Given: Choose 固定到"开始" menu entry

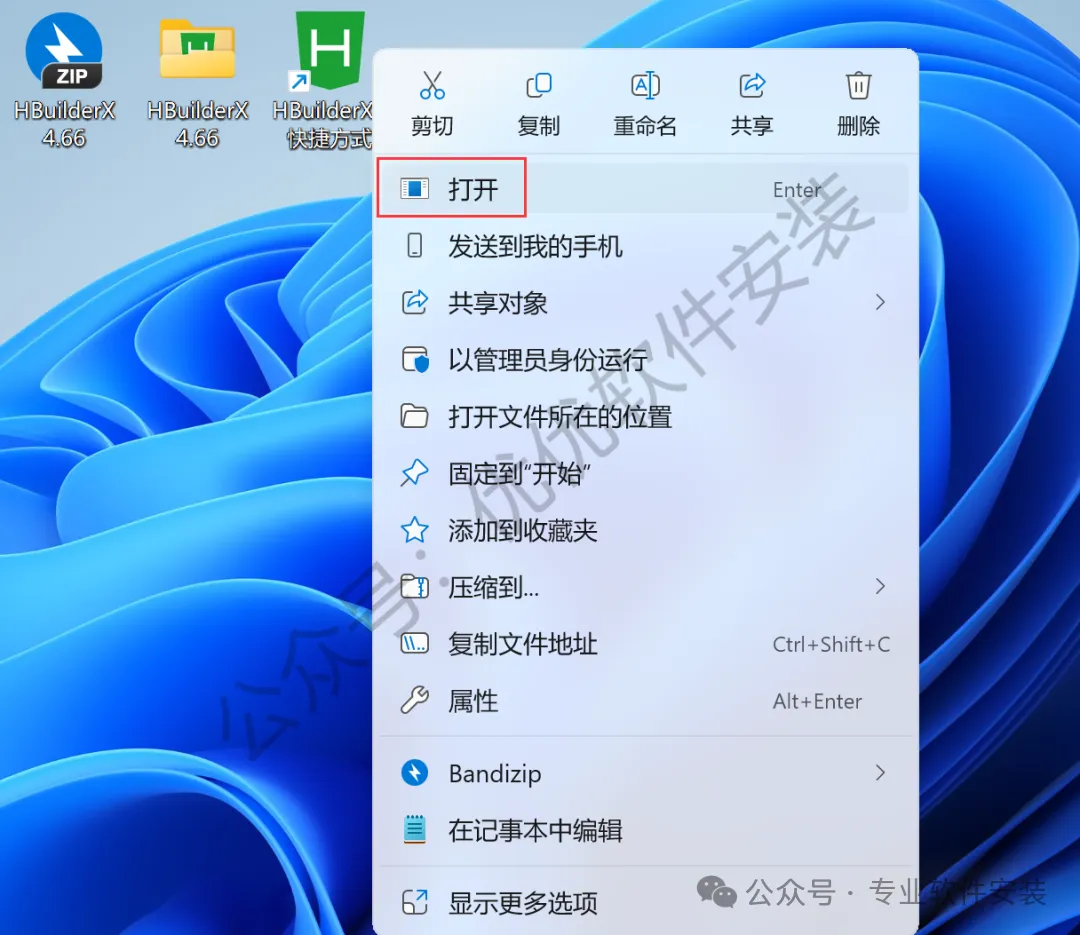Looking at the screenshot, I should click(x=643, y=473).
